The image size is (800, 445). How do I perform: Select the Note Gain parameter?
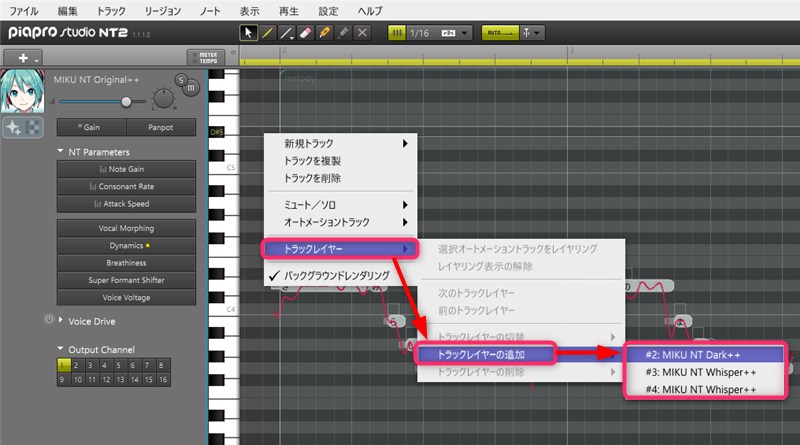(x=126, y=169)
